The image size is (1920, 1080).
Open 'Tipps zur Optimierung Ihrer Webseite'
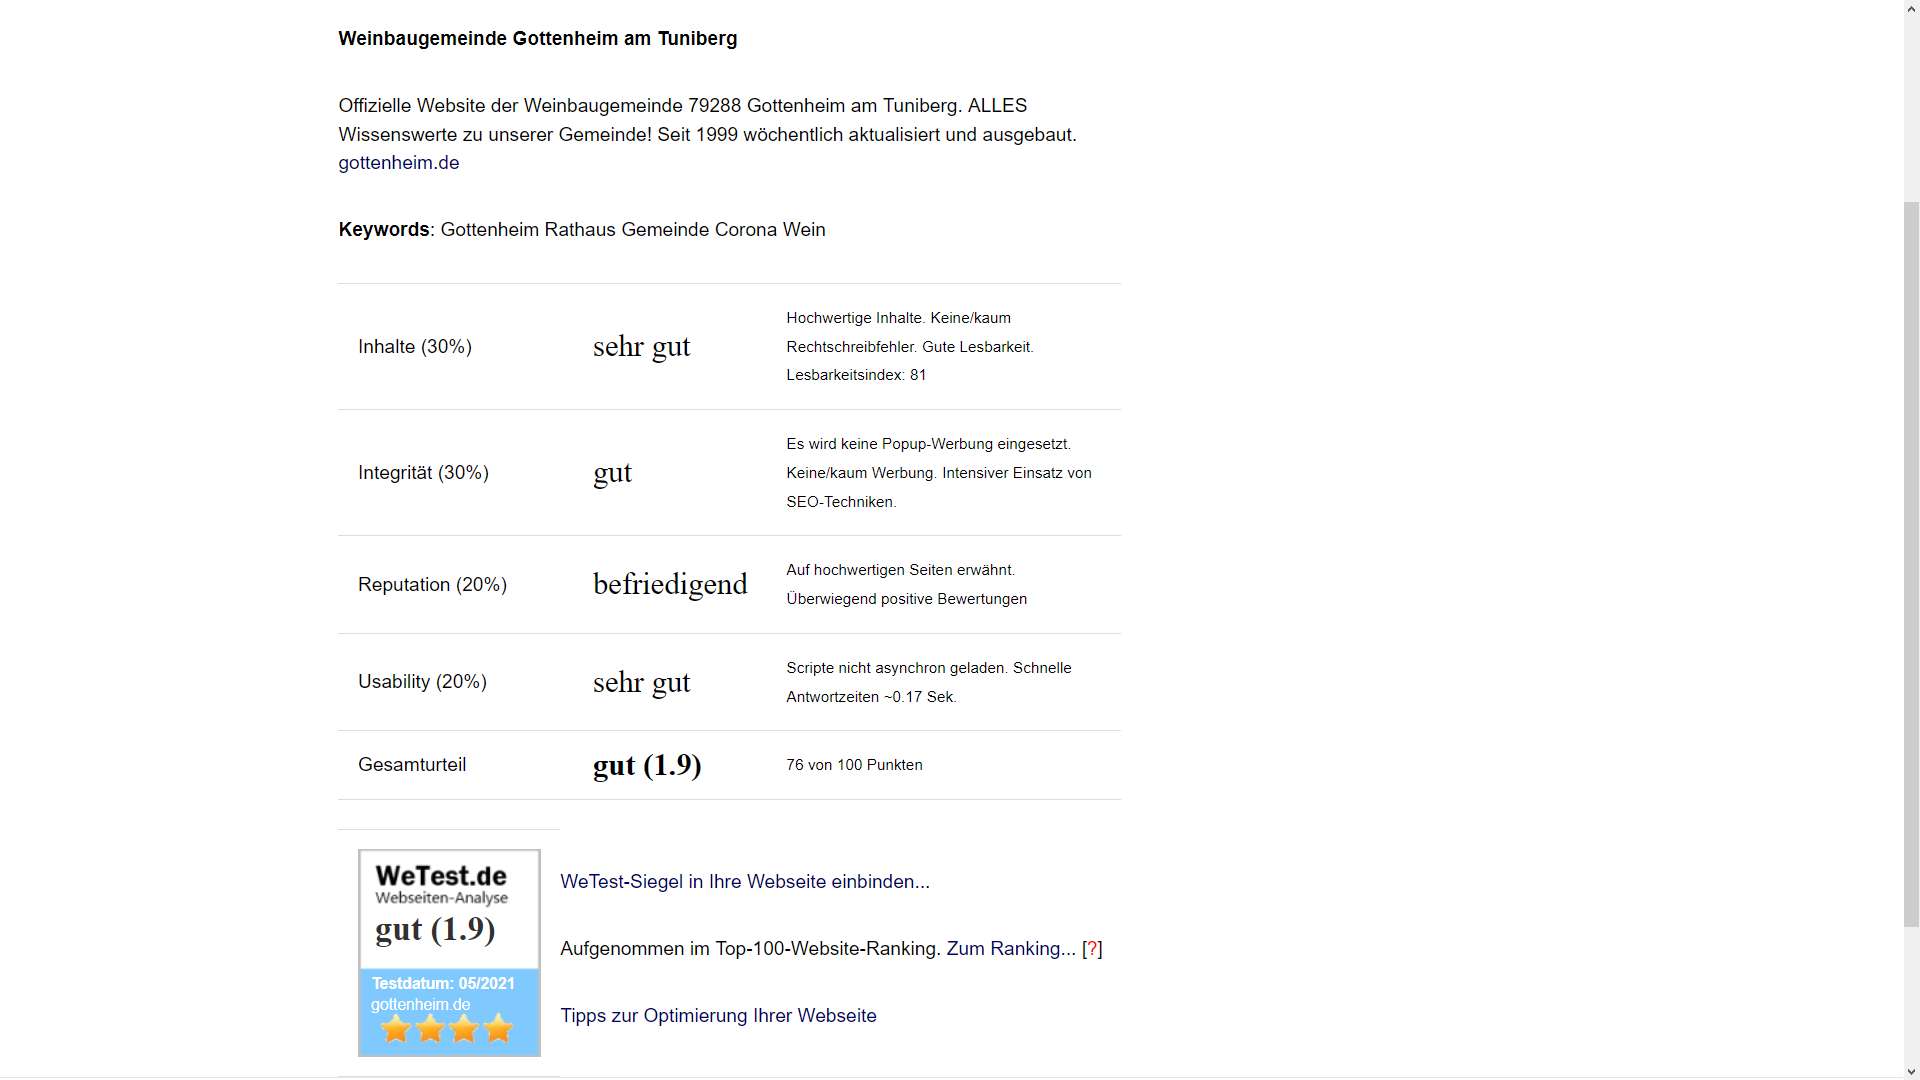point(718,1016)
